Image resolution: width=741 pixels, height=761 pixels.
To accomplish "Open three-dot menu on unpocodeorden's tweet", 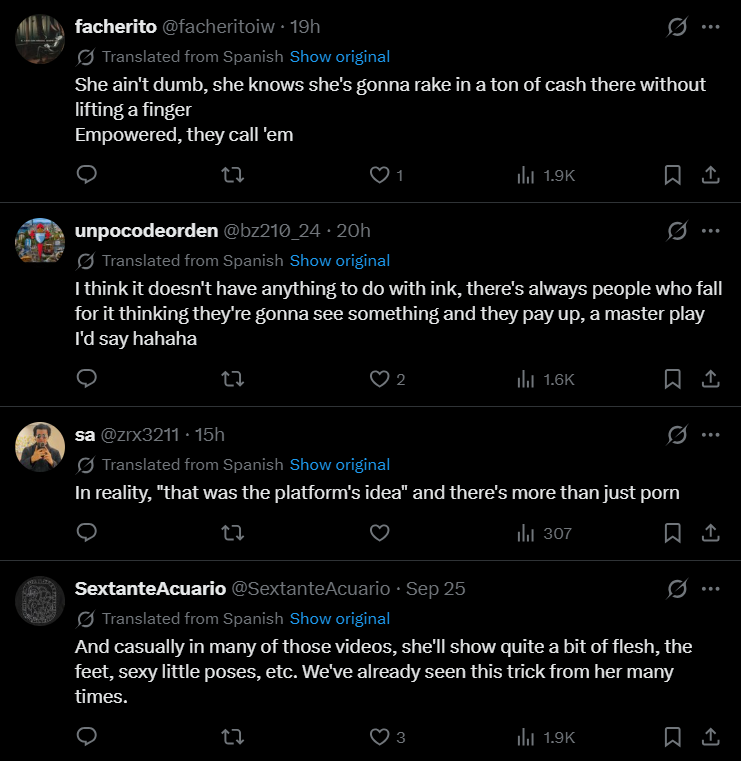I will coord(710,231).
